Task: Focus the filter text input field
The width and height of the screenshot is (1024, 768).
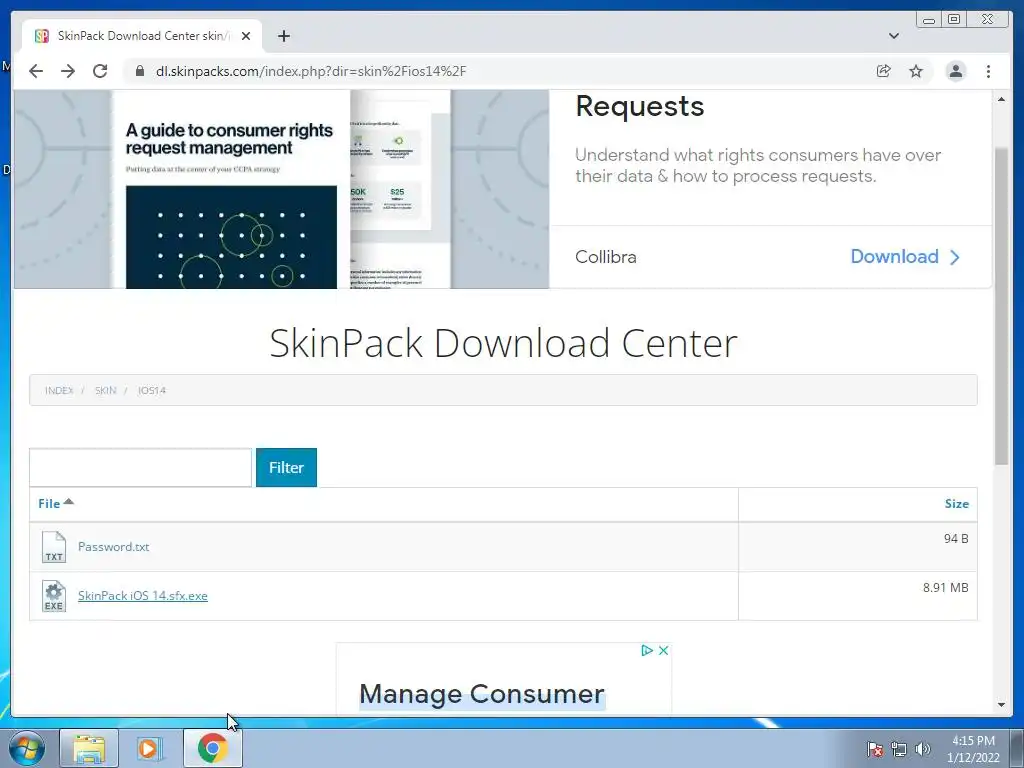Action: (140, 468)
